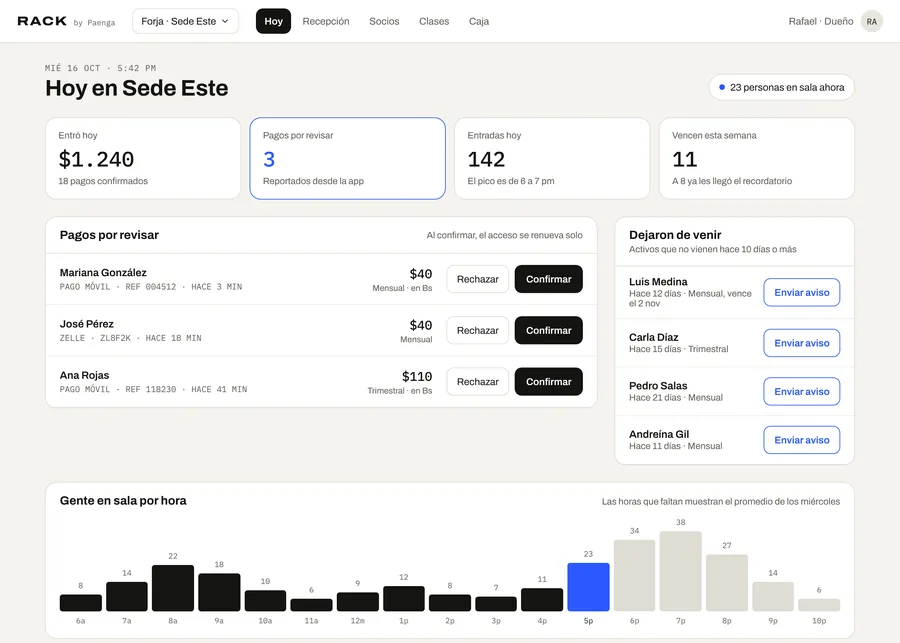This screenshot has width=900, height=643.
Task: Confirm Mariana González's payment
Action: tap(548, 279)
